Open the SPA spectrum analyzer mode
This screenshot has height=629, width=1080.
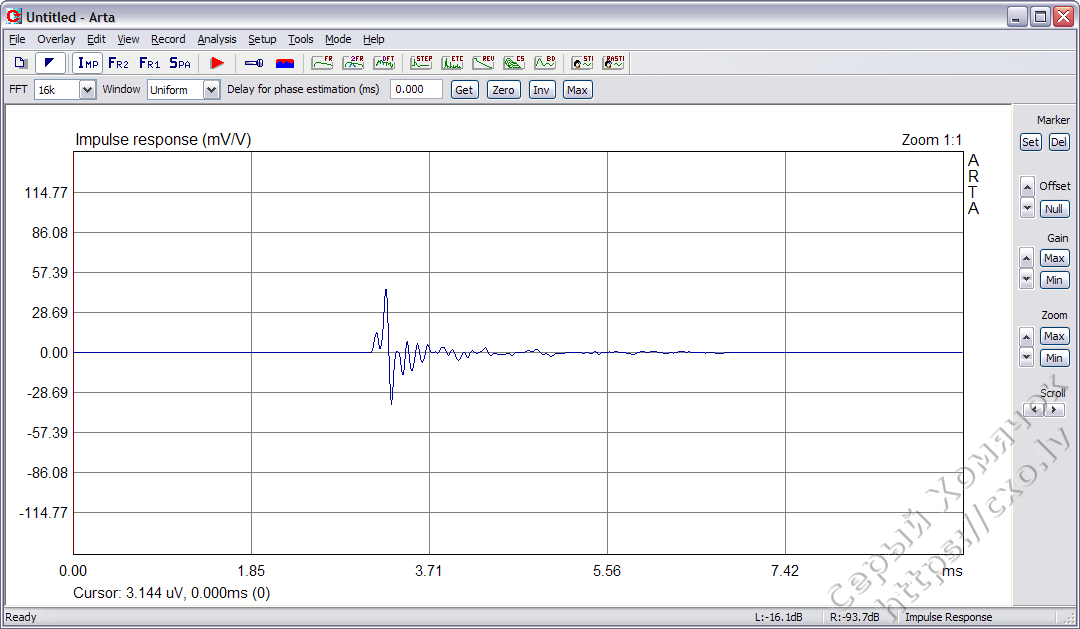pos(180,62)
